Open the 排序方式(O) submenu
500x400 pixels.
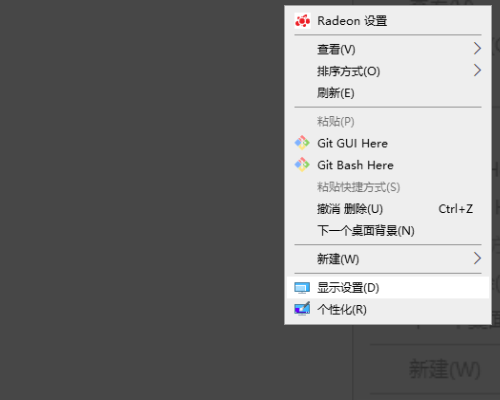click(388, 71)
